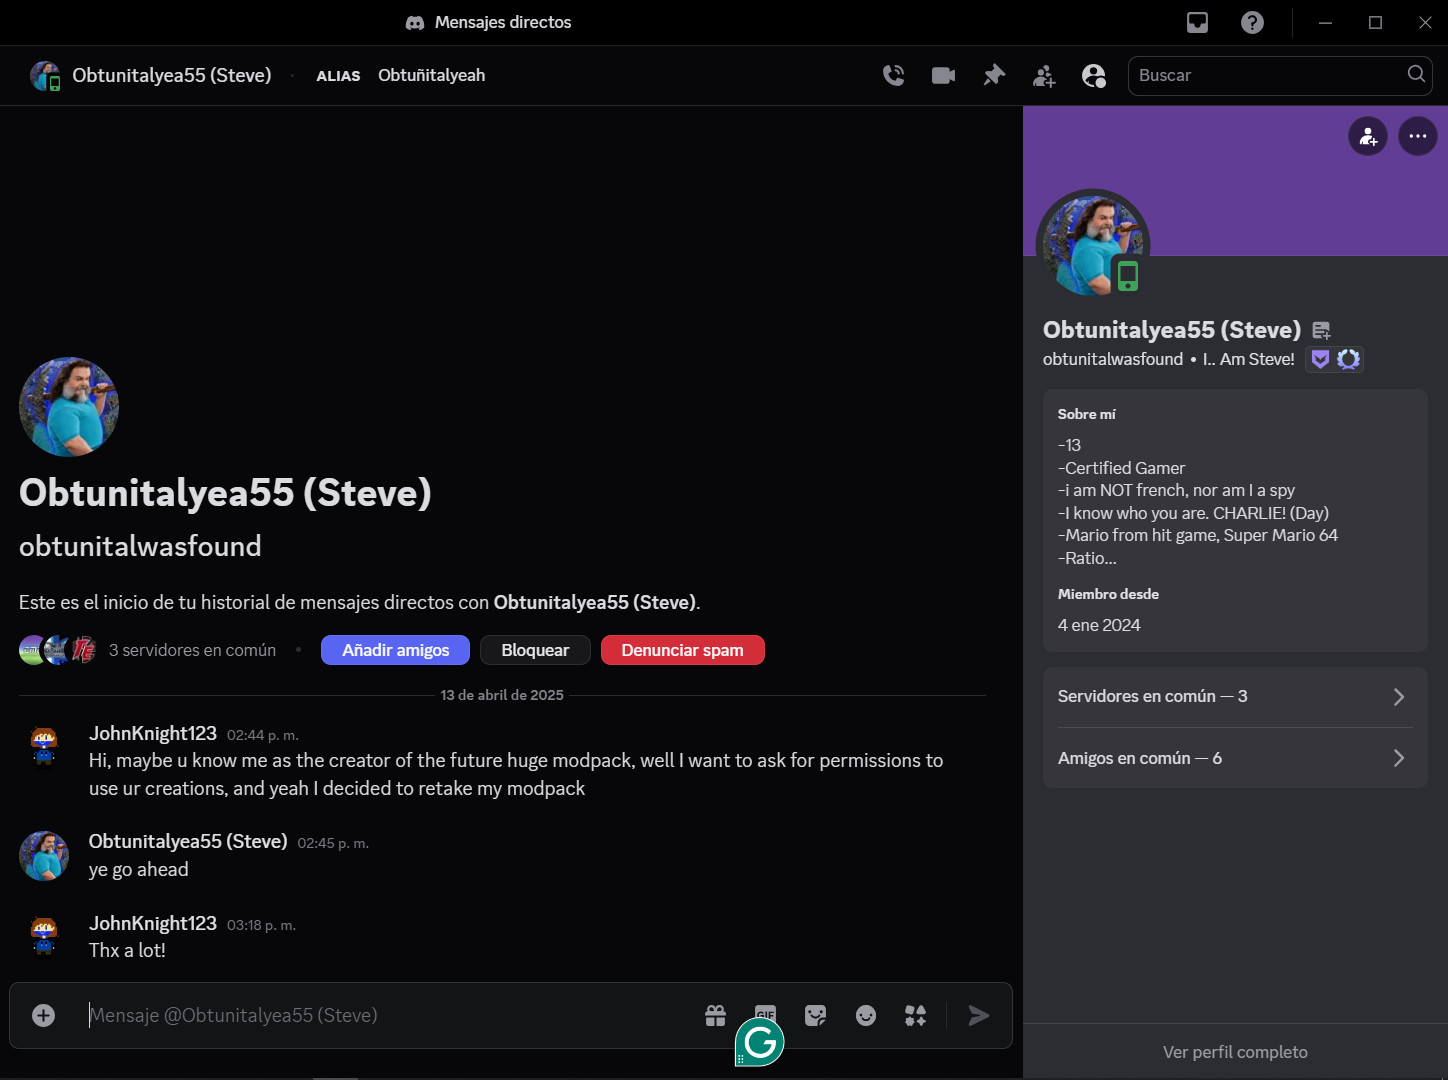Open the profile more options menu
Screen dimensions: 1448x1080
(1417, 136)
